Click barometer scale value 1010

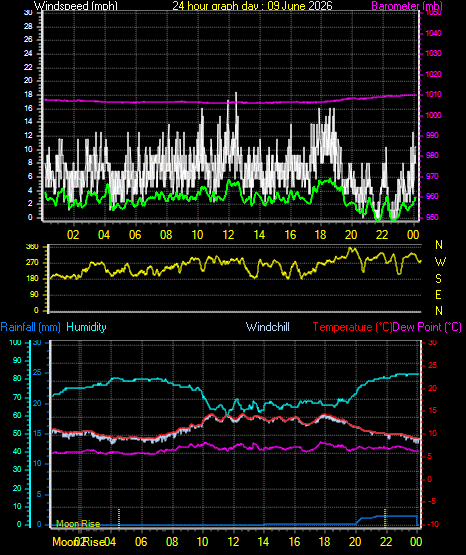(433, 95)
